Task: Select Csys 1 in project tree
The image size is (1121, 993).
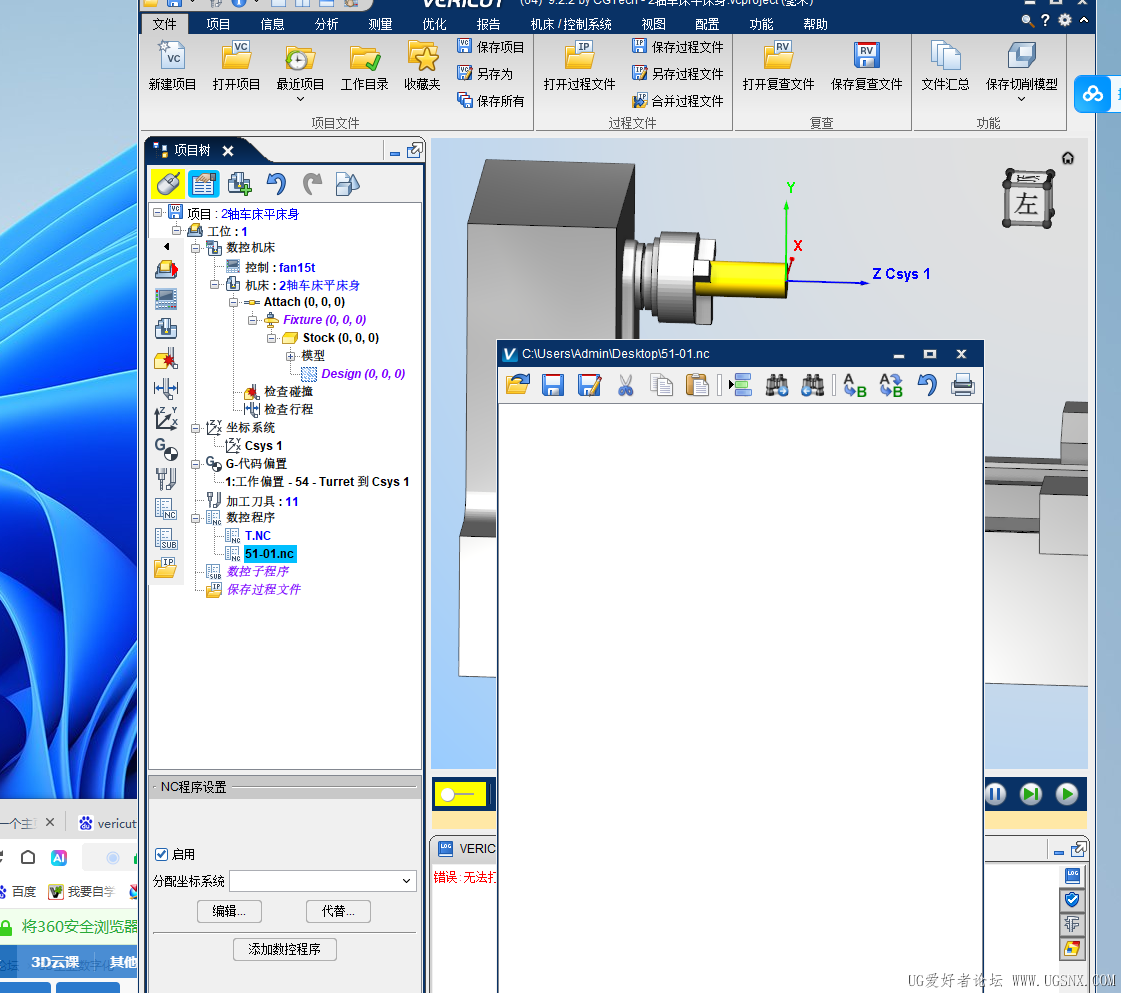Action: point(263,445)
